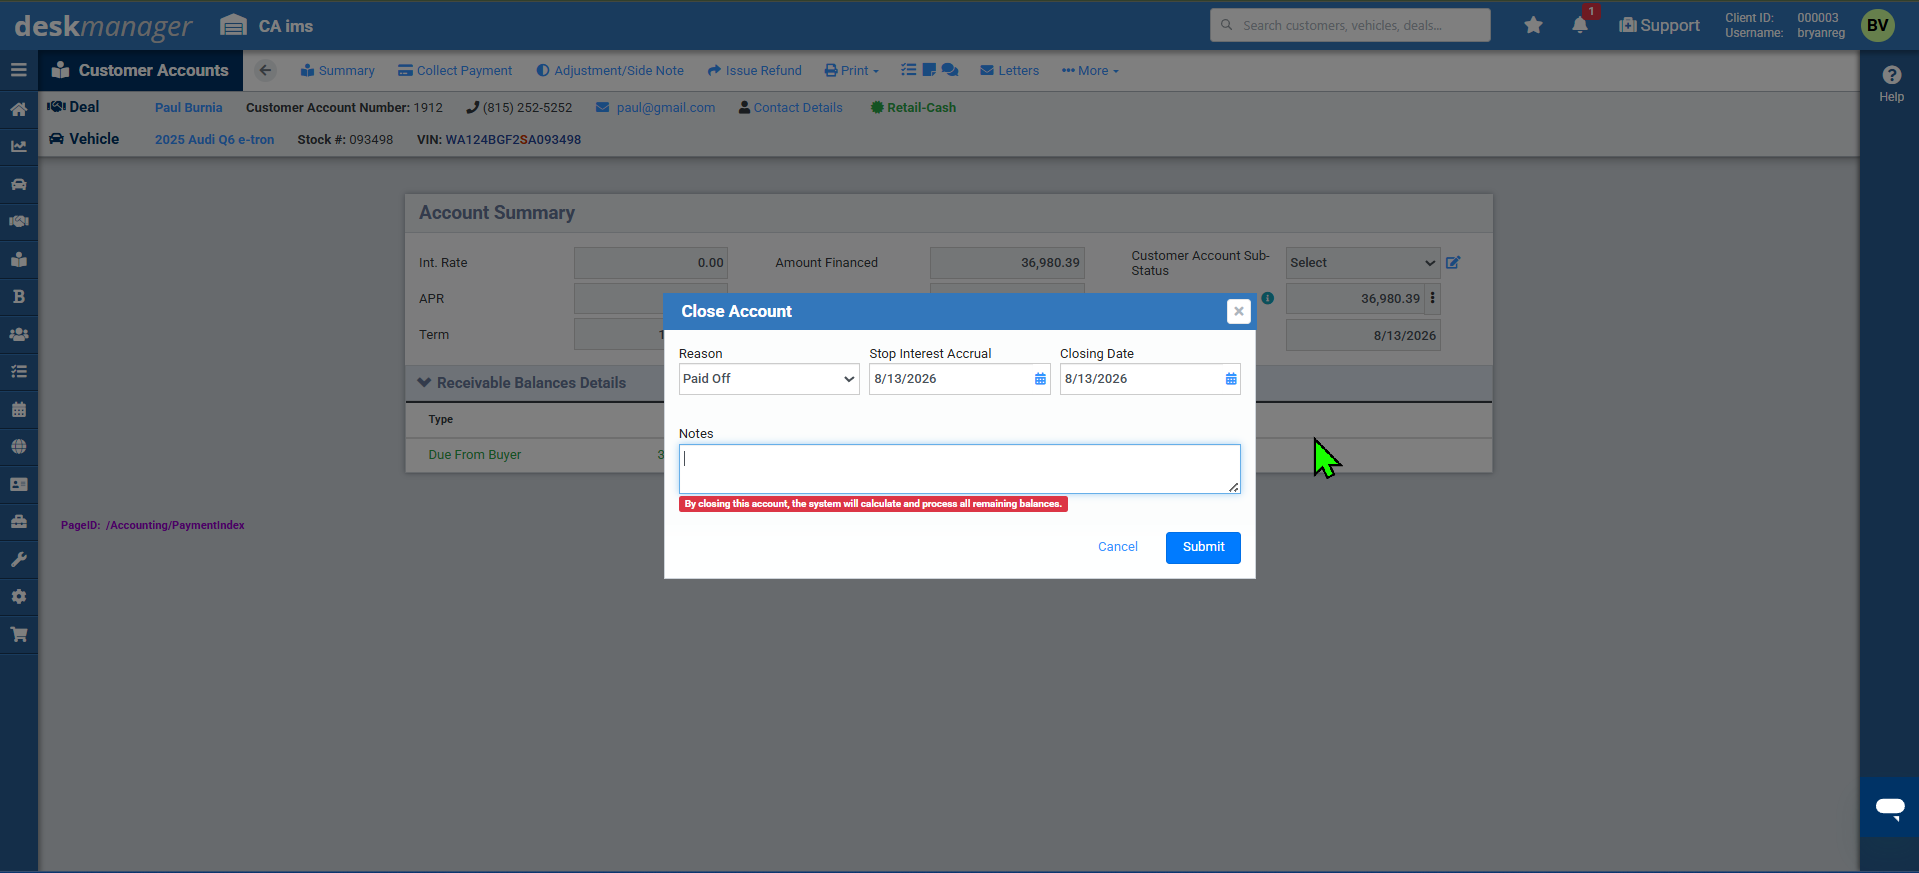1919x873 pixels.
Task: Open the Summary tab
Action: coord(337,70)
